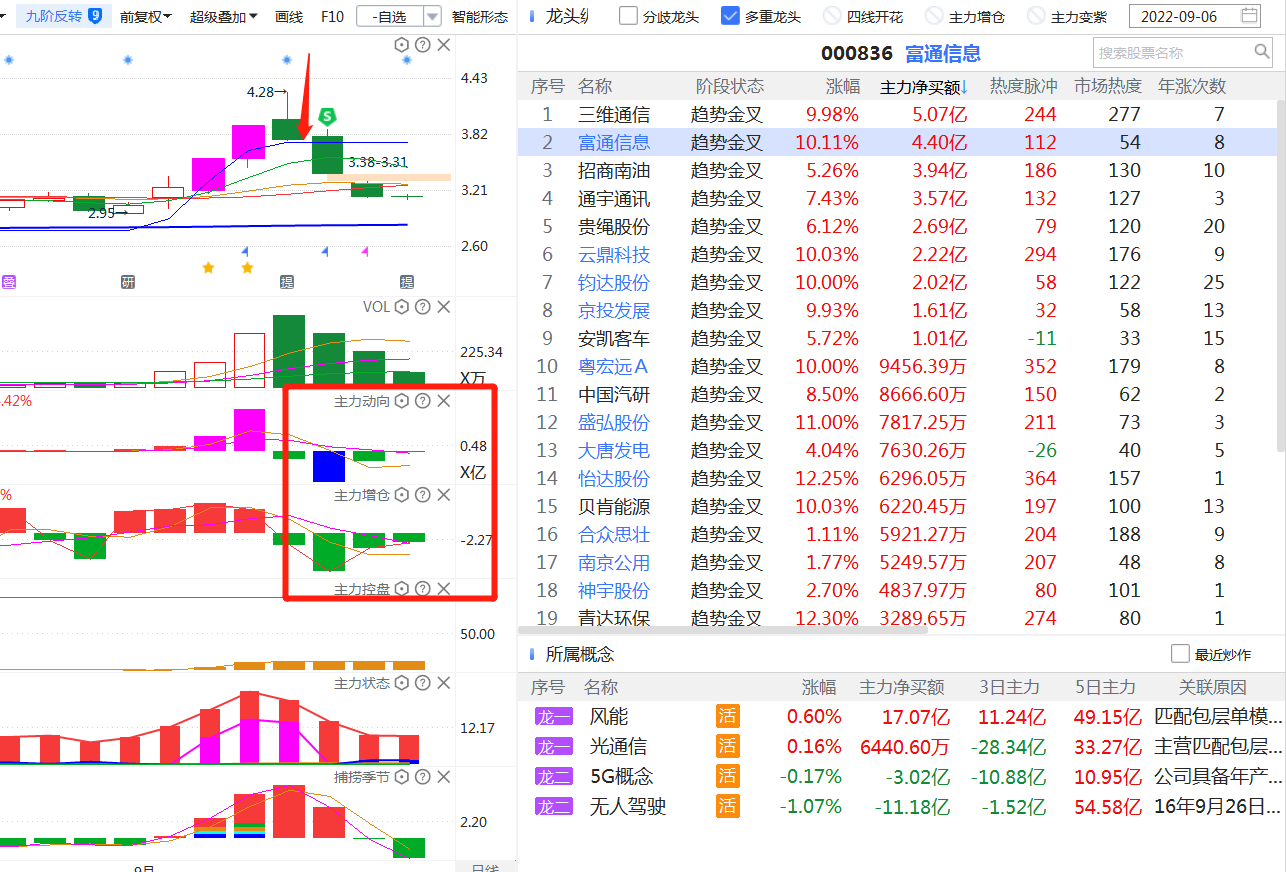Select the 所属概念 section tab
Screen dimensions: 1286x872
(x=580, y=654)
